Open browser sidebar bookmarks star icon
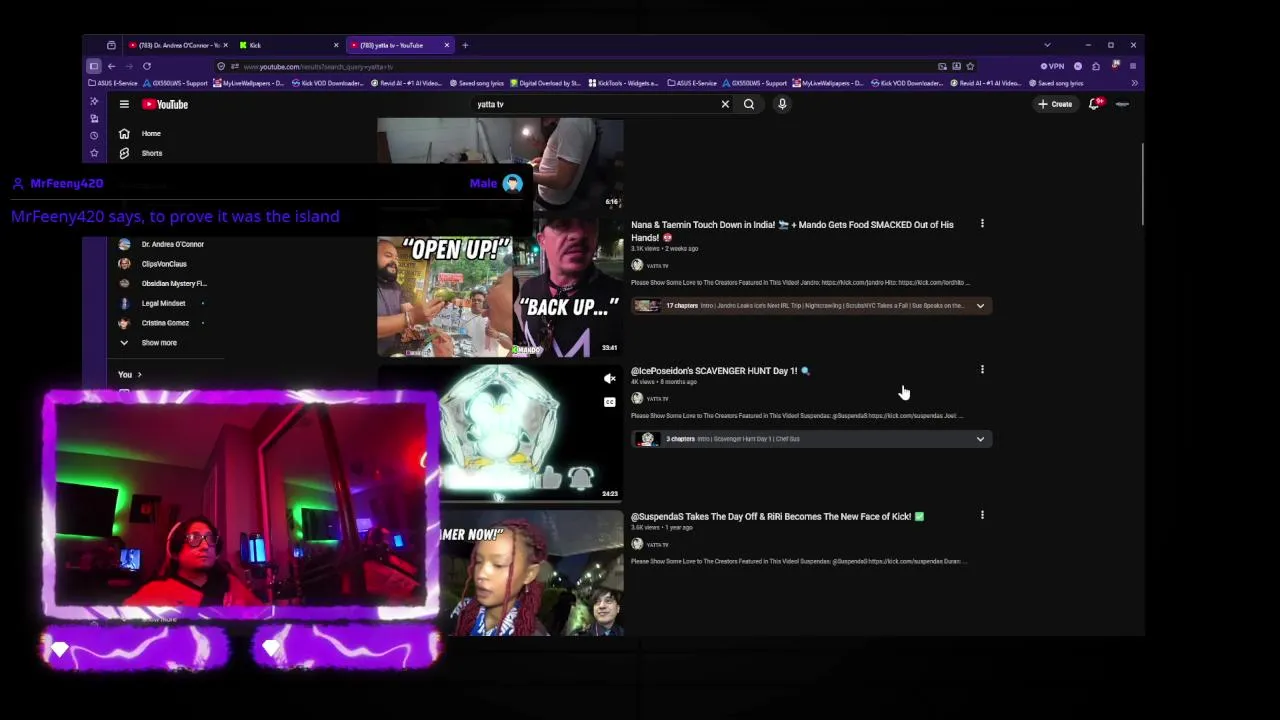Viewport: 1280px width, 720px height. pyautogui.click(x=94, y=153)
